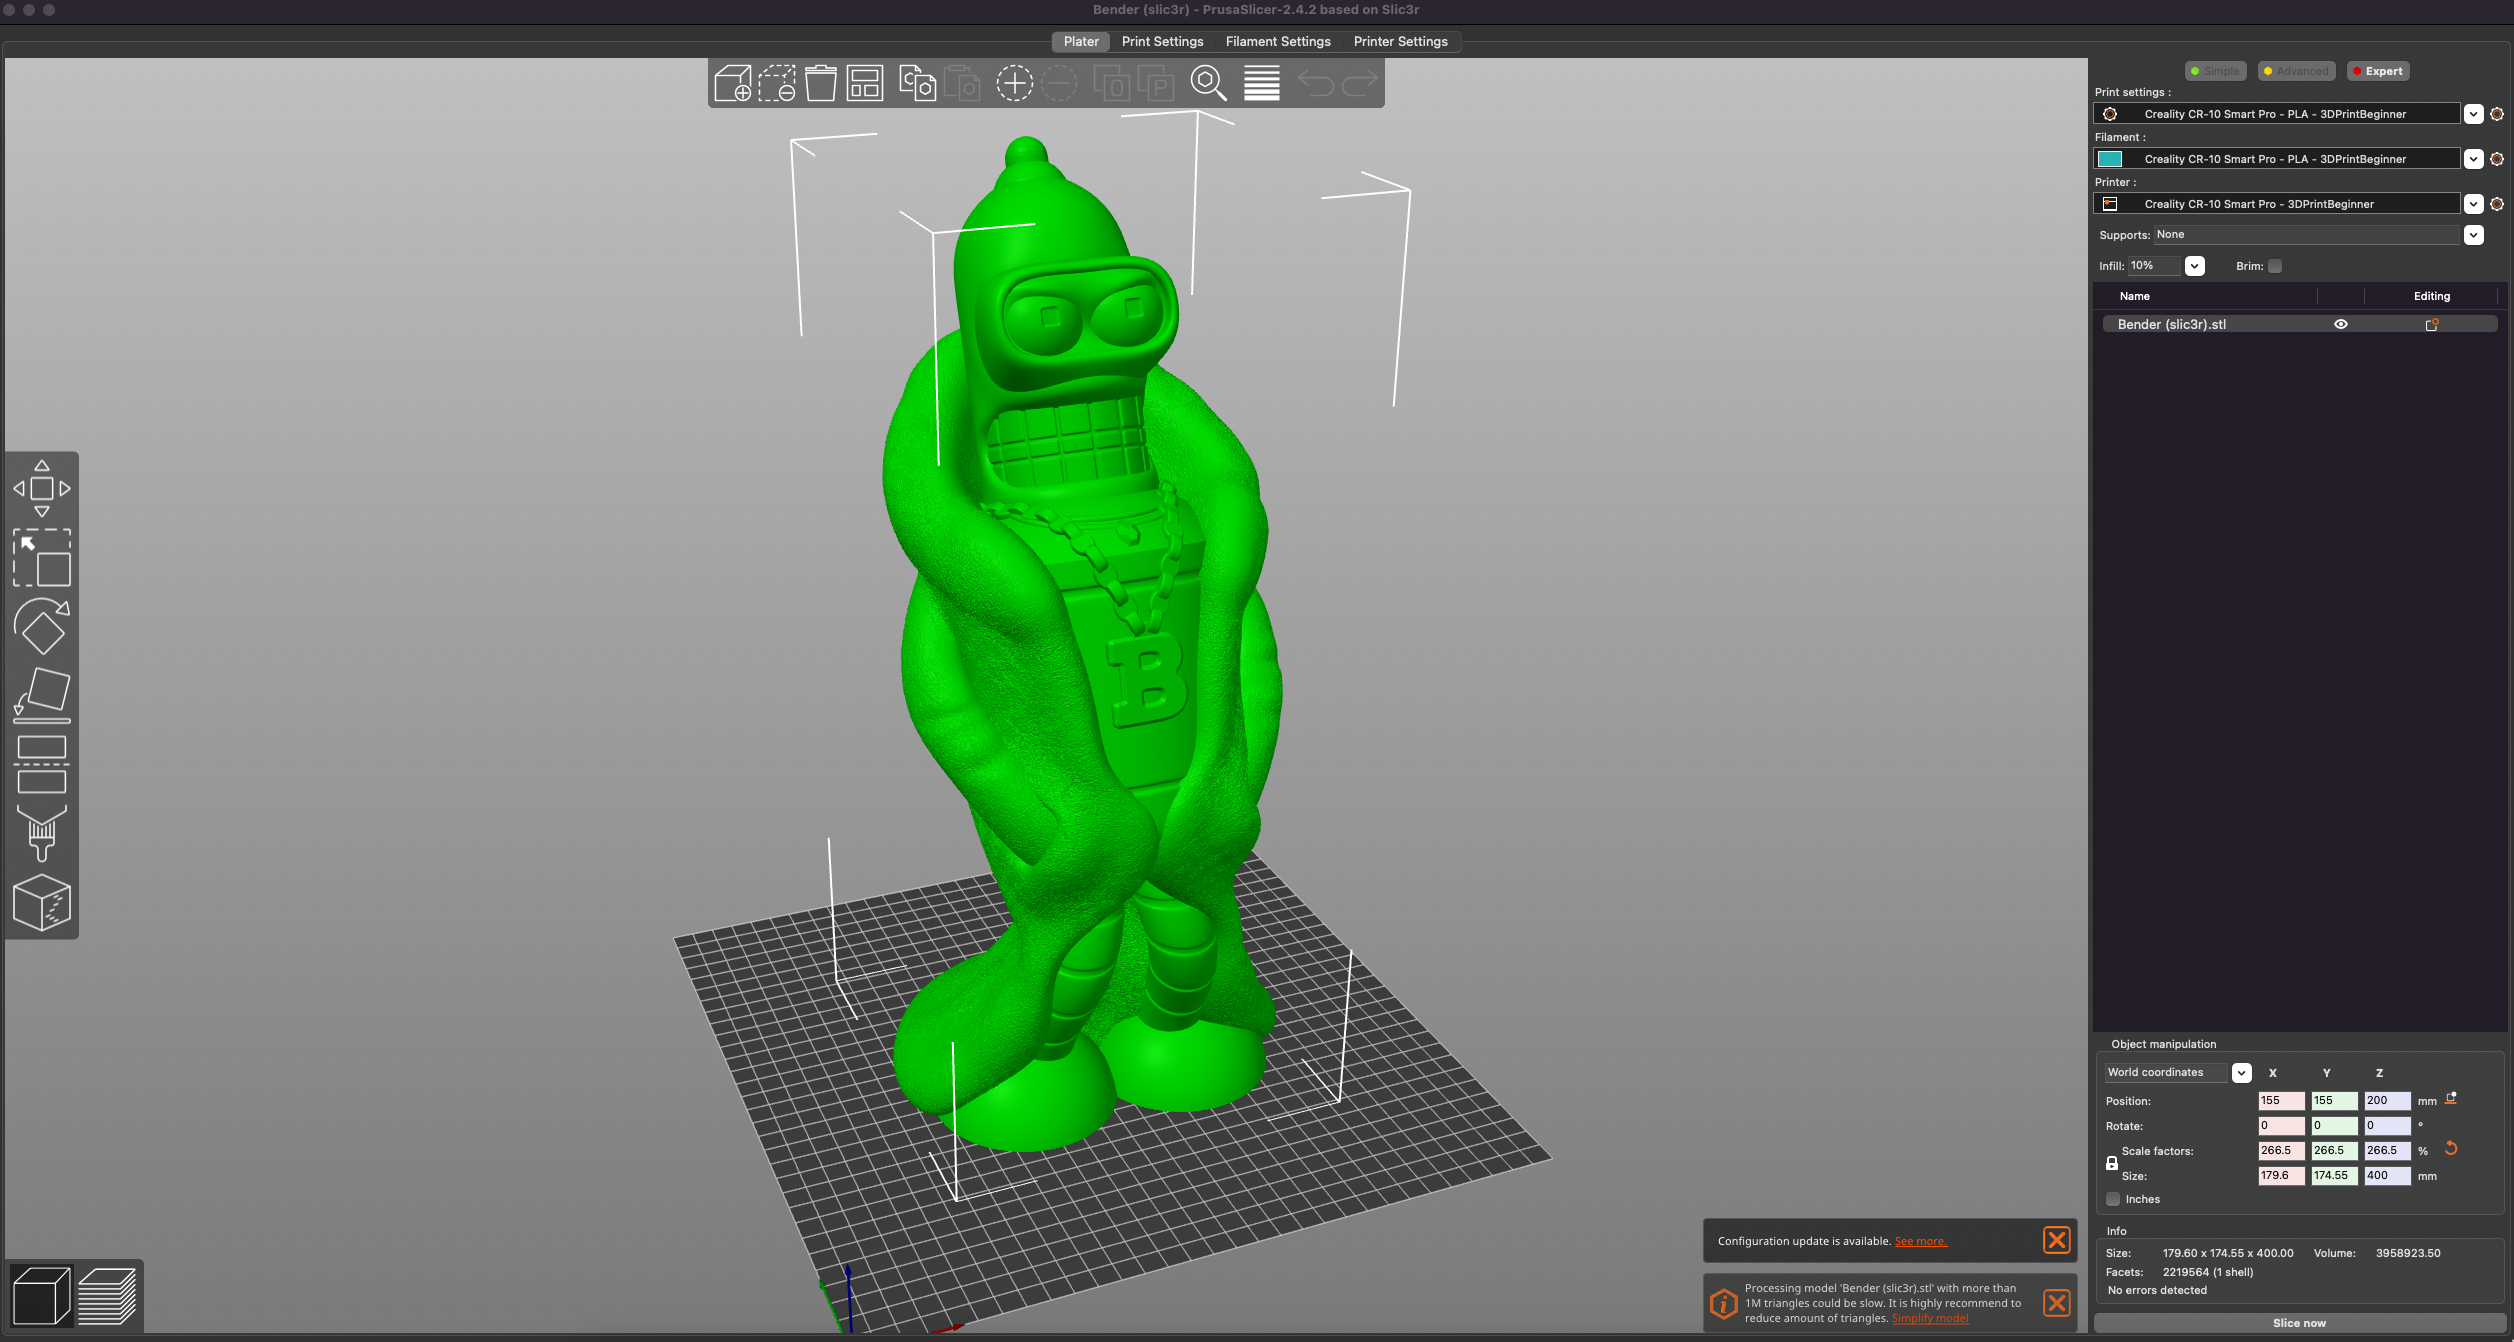Click the Add model toolbar icon

733,83
